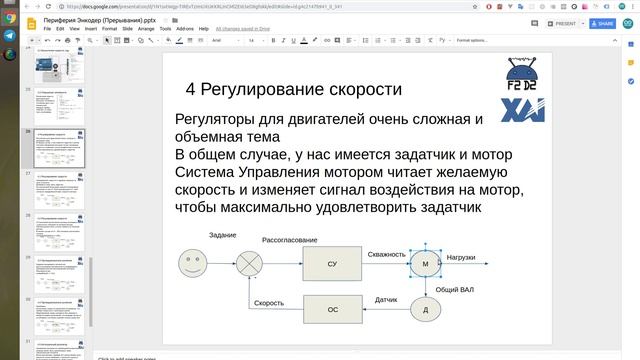
Task: Click Format options button
Action: point(472,40)
